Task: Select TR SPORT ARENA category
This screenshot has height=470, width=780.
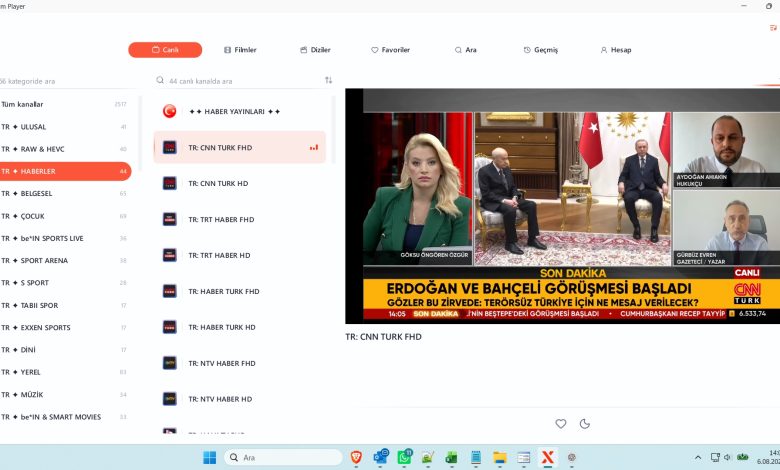Action: tap(65, 260)
